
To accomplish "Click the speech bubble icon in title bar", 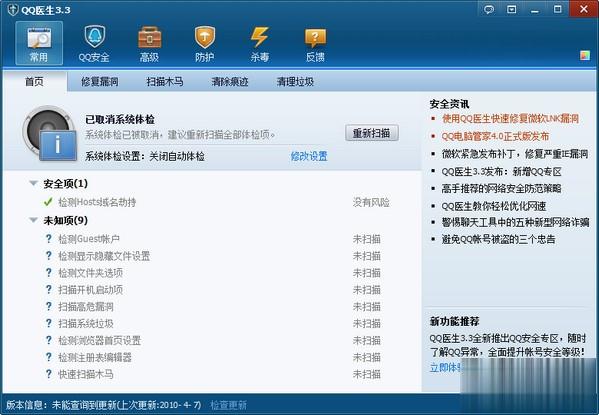I will (489, 9).
